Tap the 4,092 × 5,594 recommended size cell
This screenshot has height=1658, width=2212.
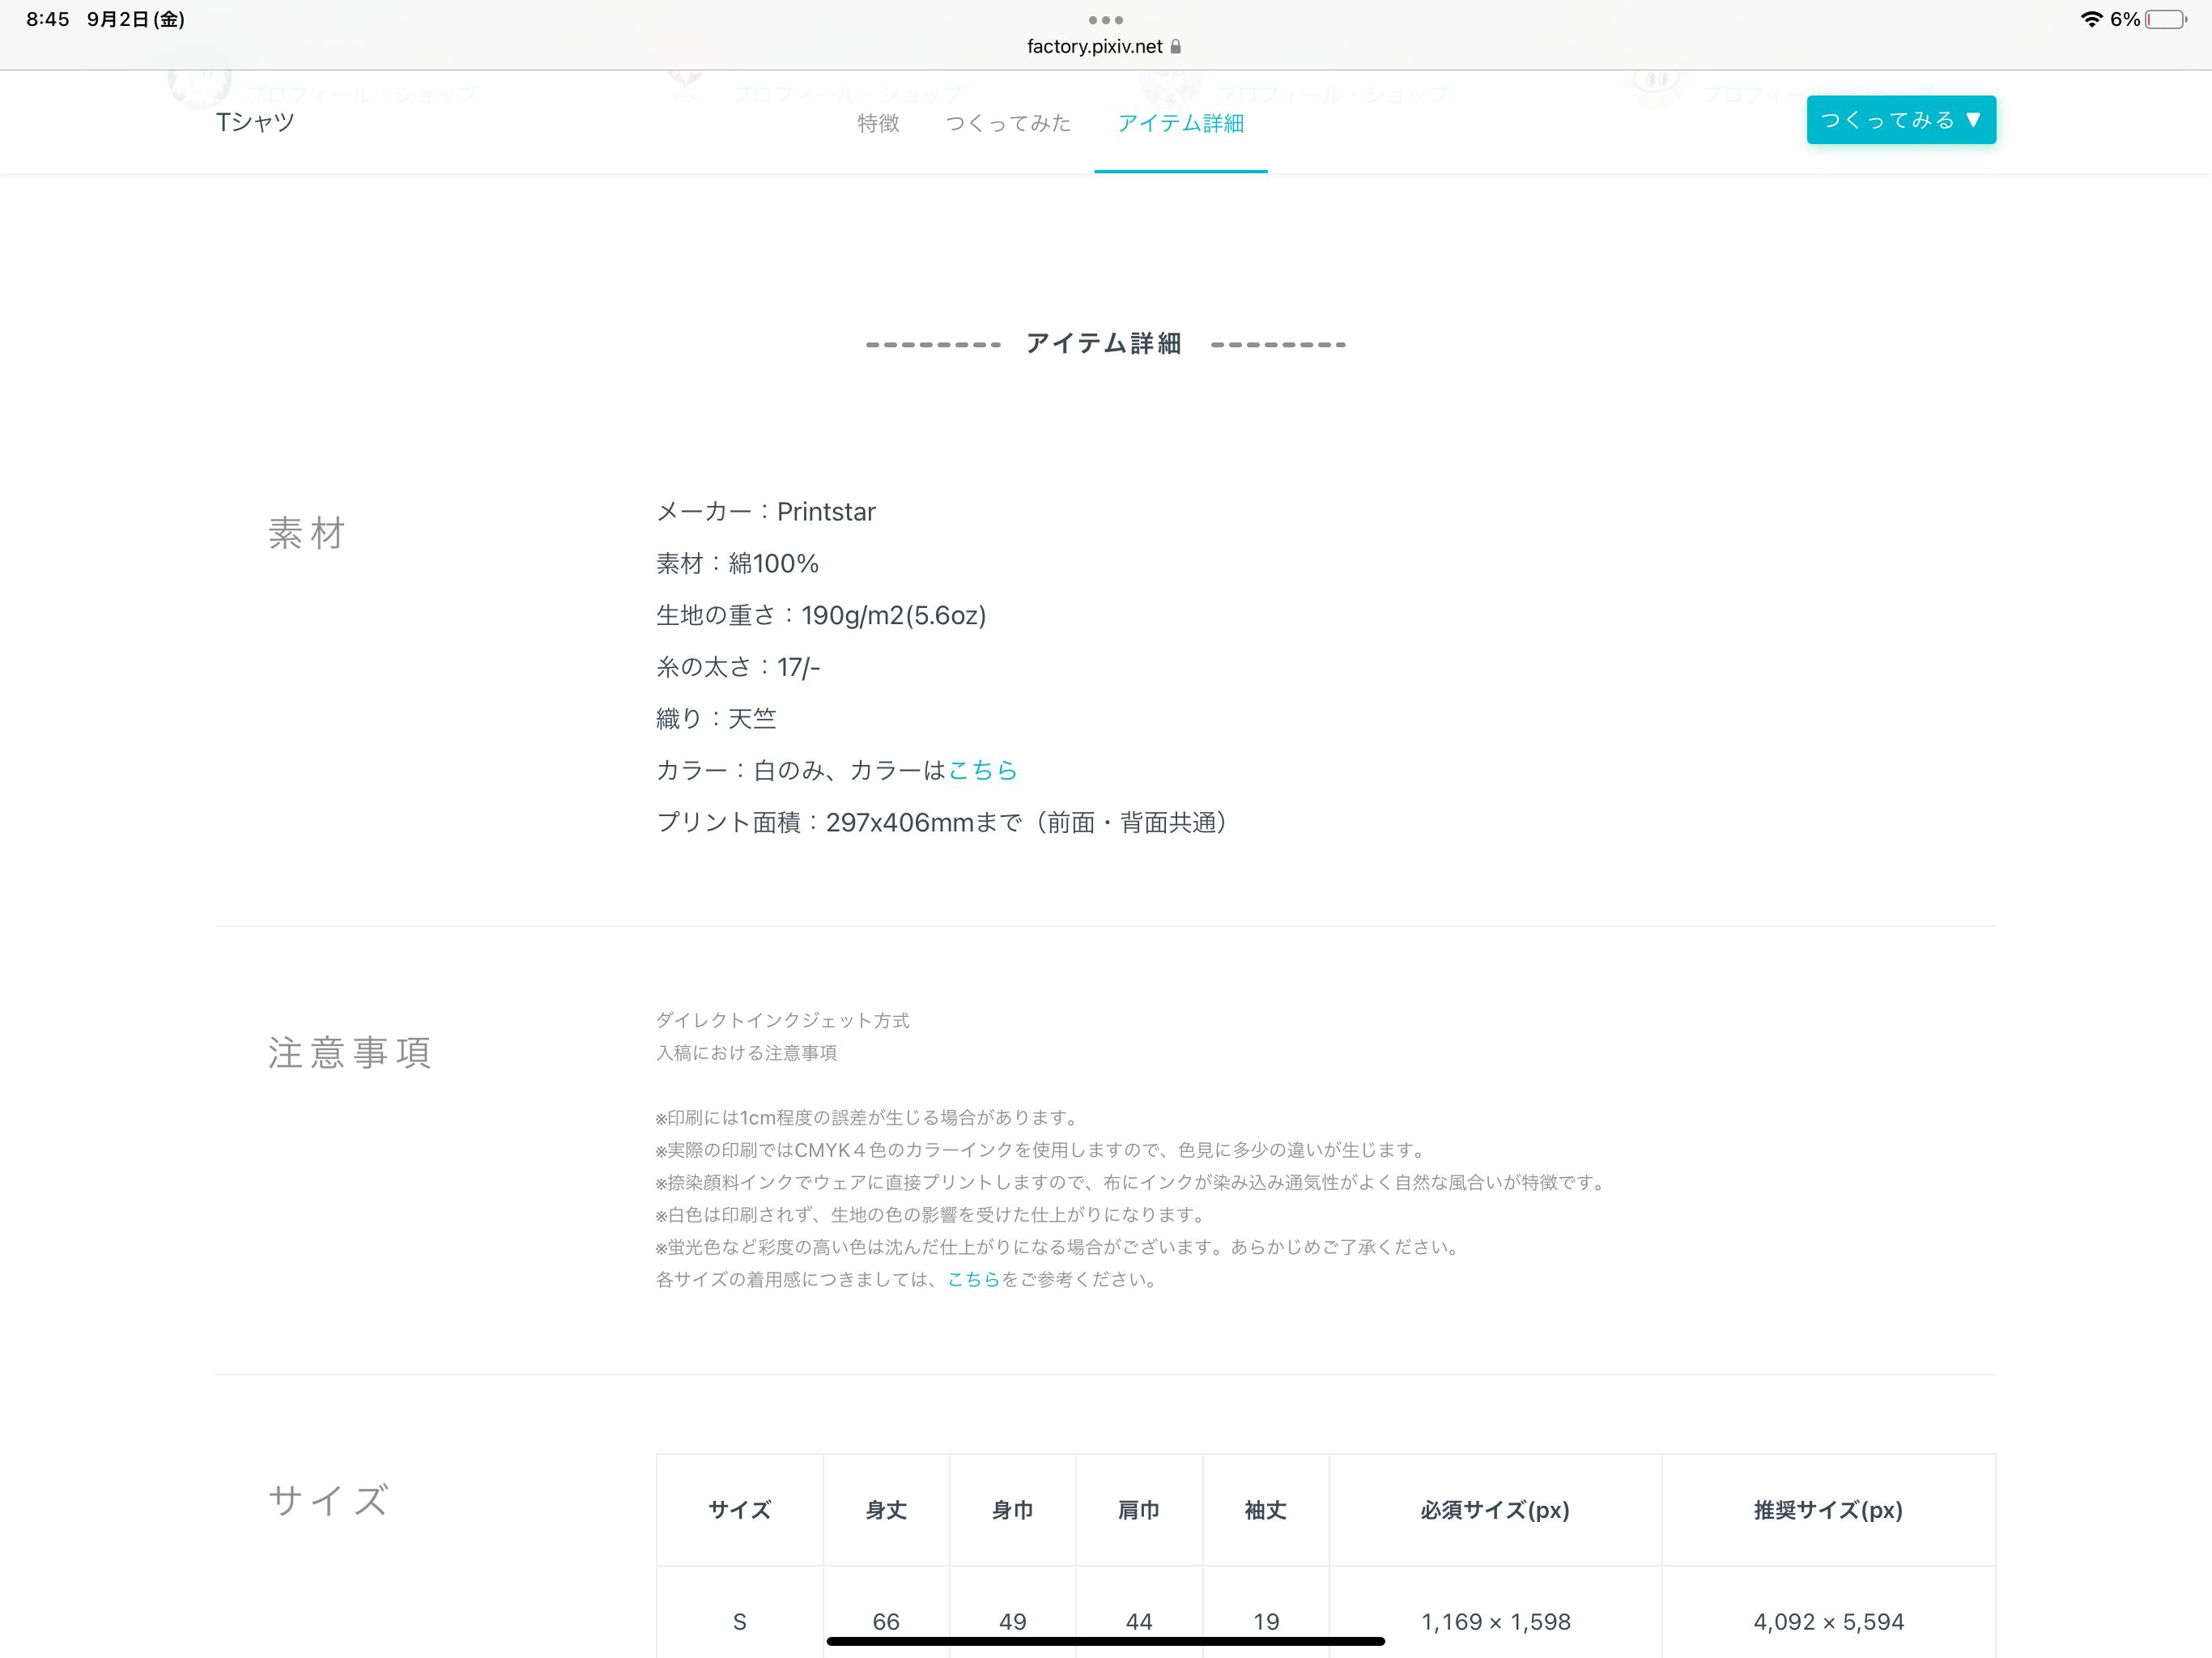[x=1828, y=1621]
